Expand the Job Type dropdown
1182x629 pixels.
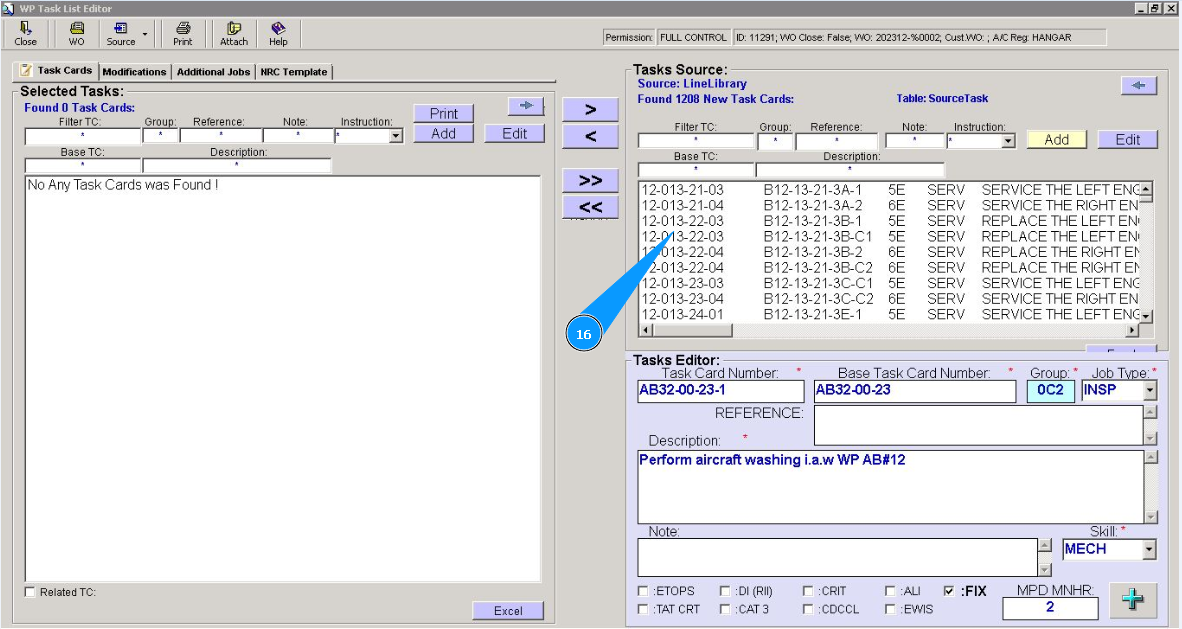(1149, 391)
